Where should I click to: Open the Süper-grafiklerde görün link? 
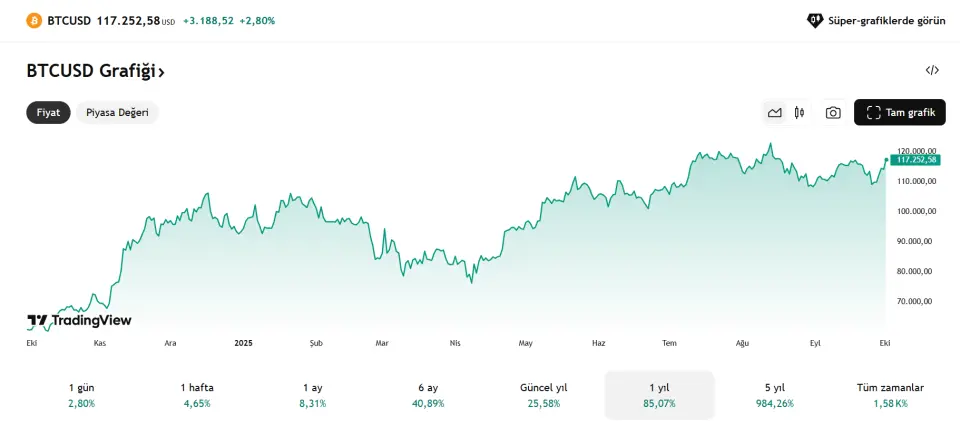(886, 20)
